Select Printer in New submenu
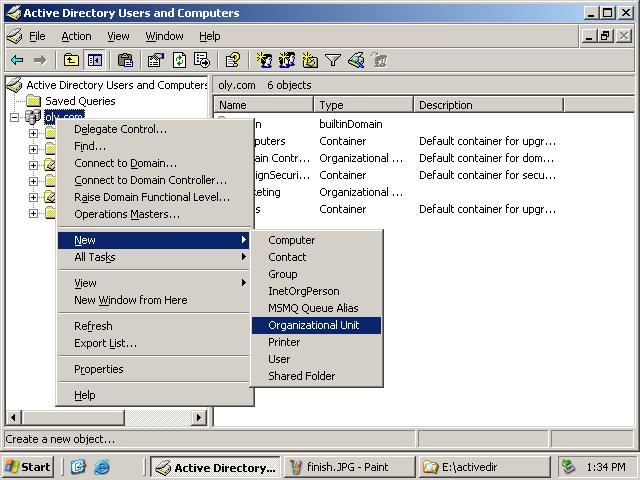Viewport: 640px width, 480px height. (x=316, y=342)
